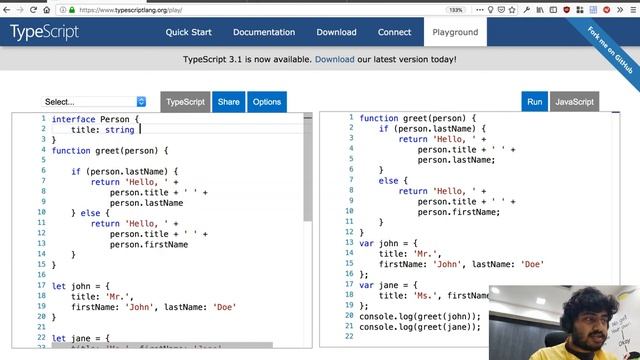Run the code with Run button
640x360 pixels.
pyautogui.click(x=535, y=102)
